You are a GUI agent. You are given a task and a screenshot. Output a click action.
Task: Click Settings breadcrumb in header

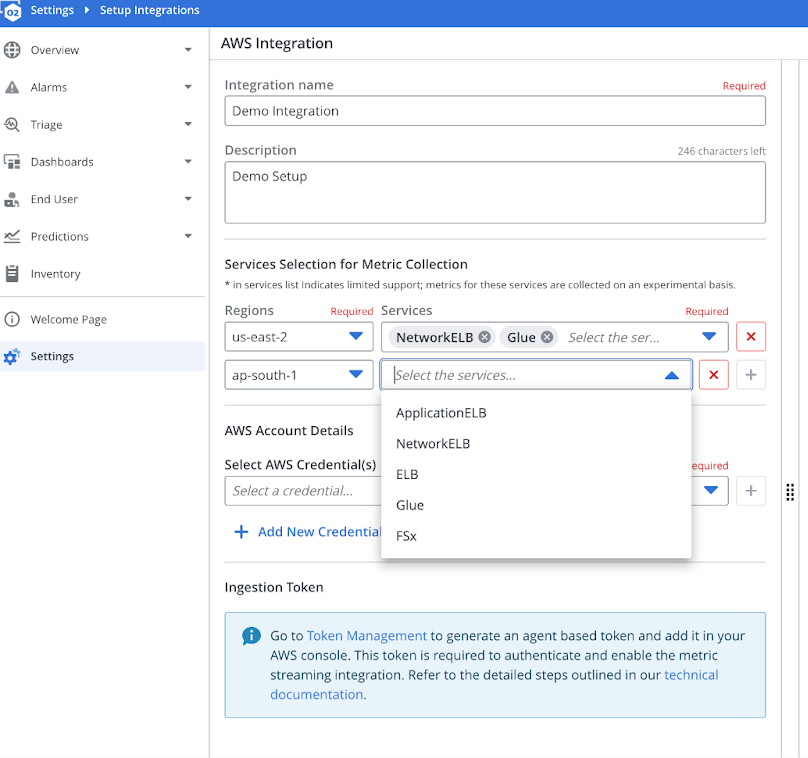[52, 10]
